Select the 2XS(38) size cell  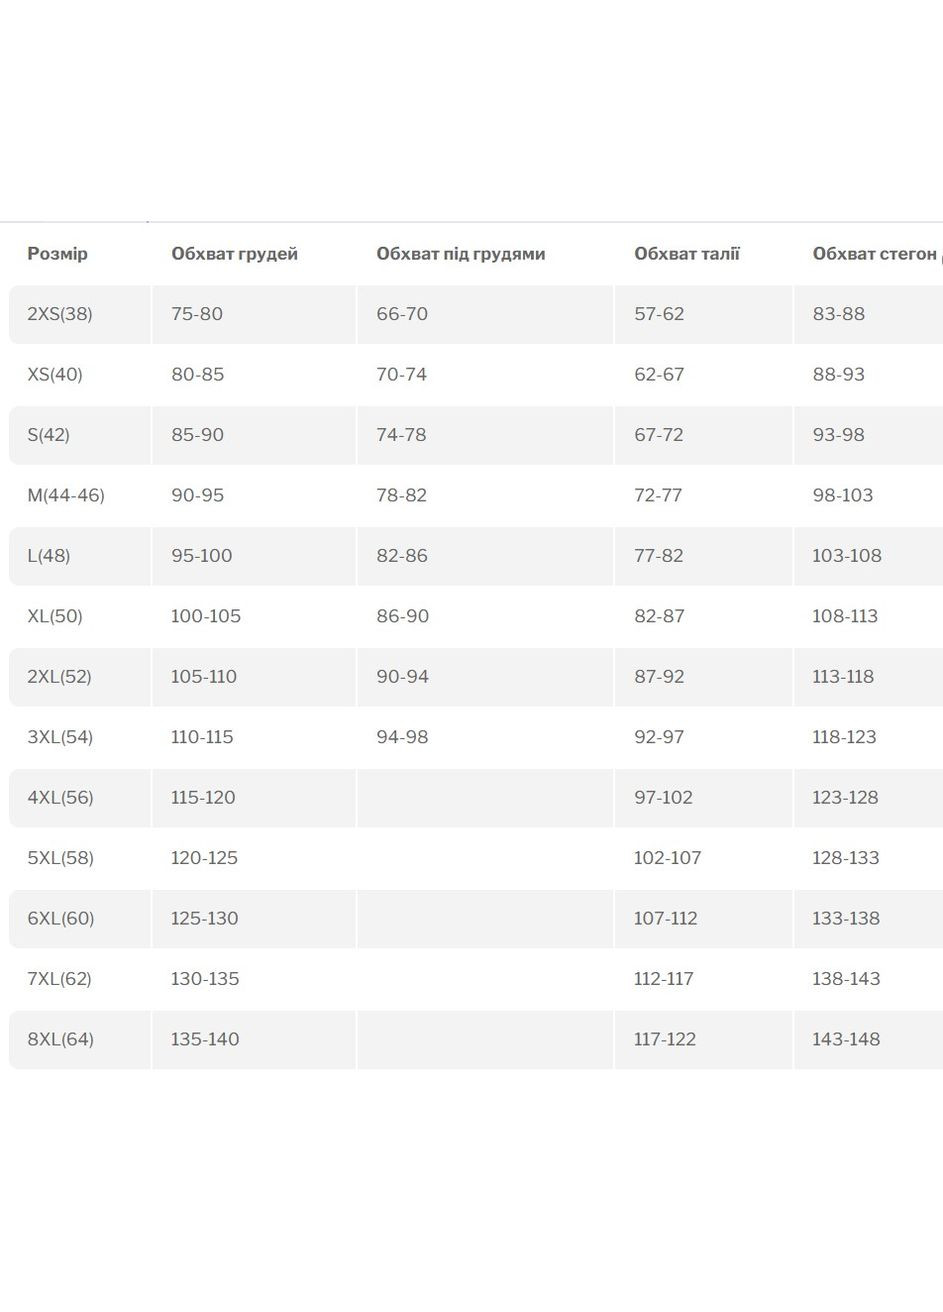click(60, 314)
